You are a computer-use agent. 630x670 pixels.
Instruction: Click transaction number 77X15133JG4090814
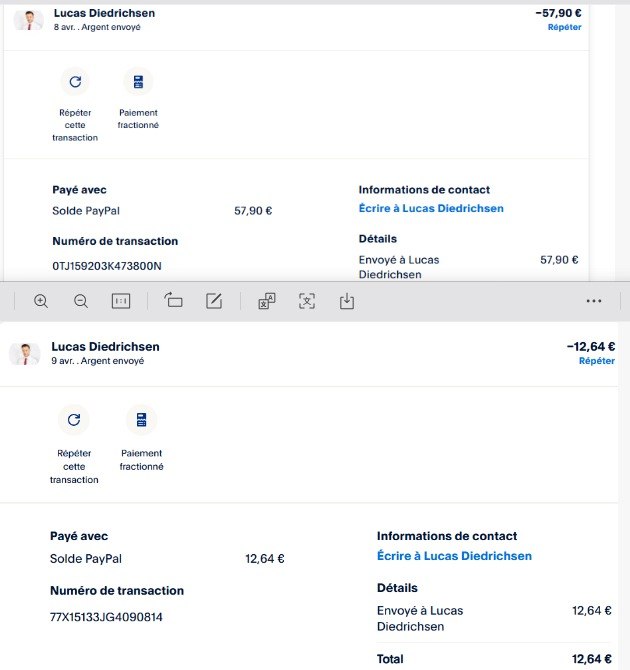coord(106,617)
